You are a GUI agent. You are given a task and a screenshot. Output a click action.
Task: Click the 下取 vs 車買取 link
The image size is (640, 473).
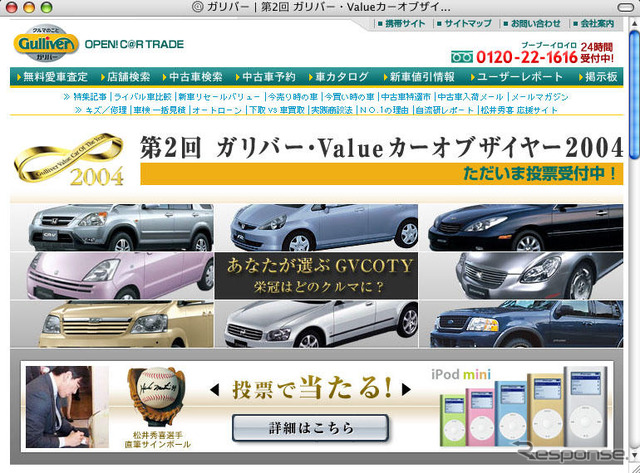(276, 110)
